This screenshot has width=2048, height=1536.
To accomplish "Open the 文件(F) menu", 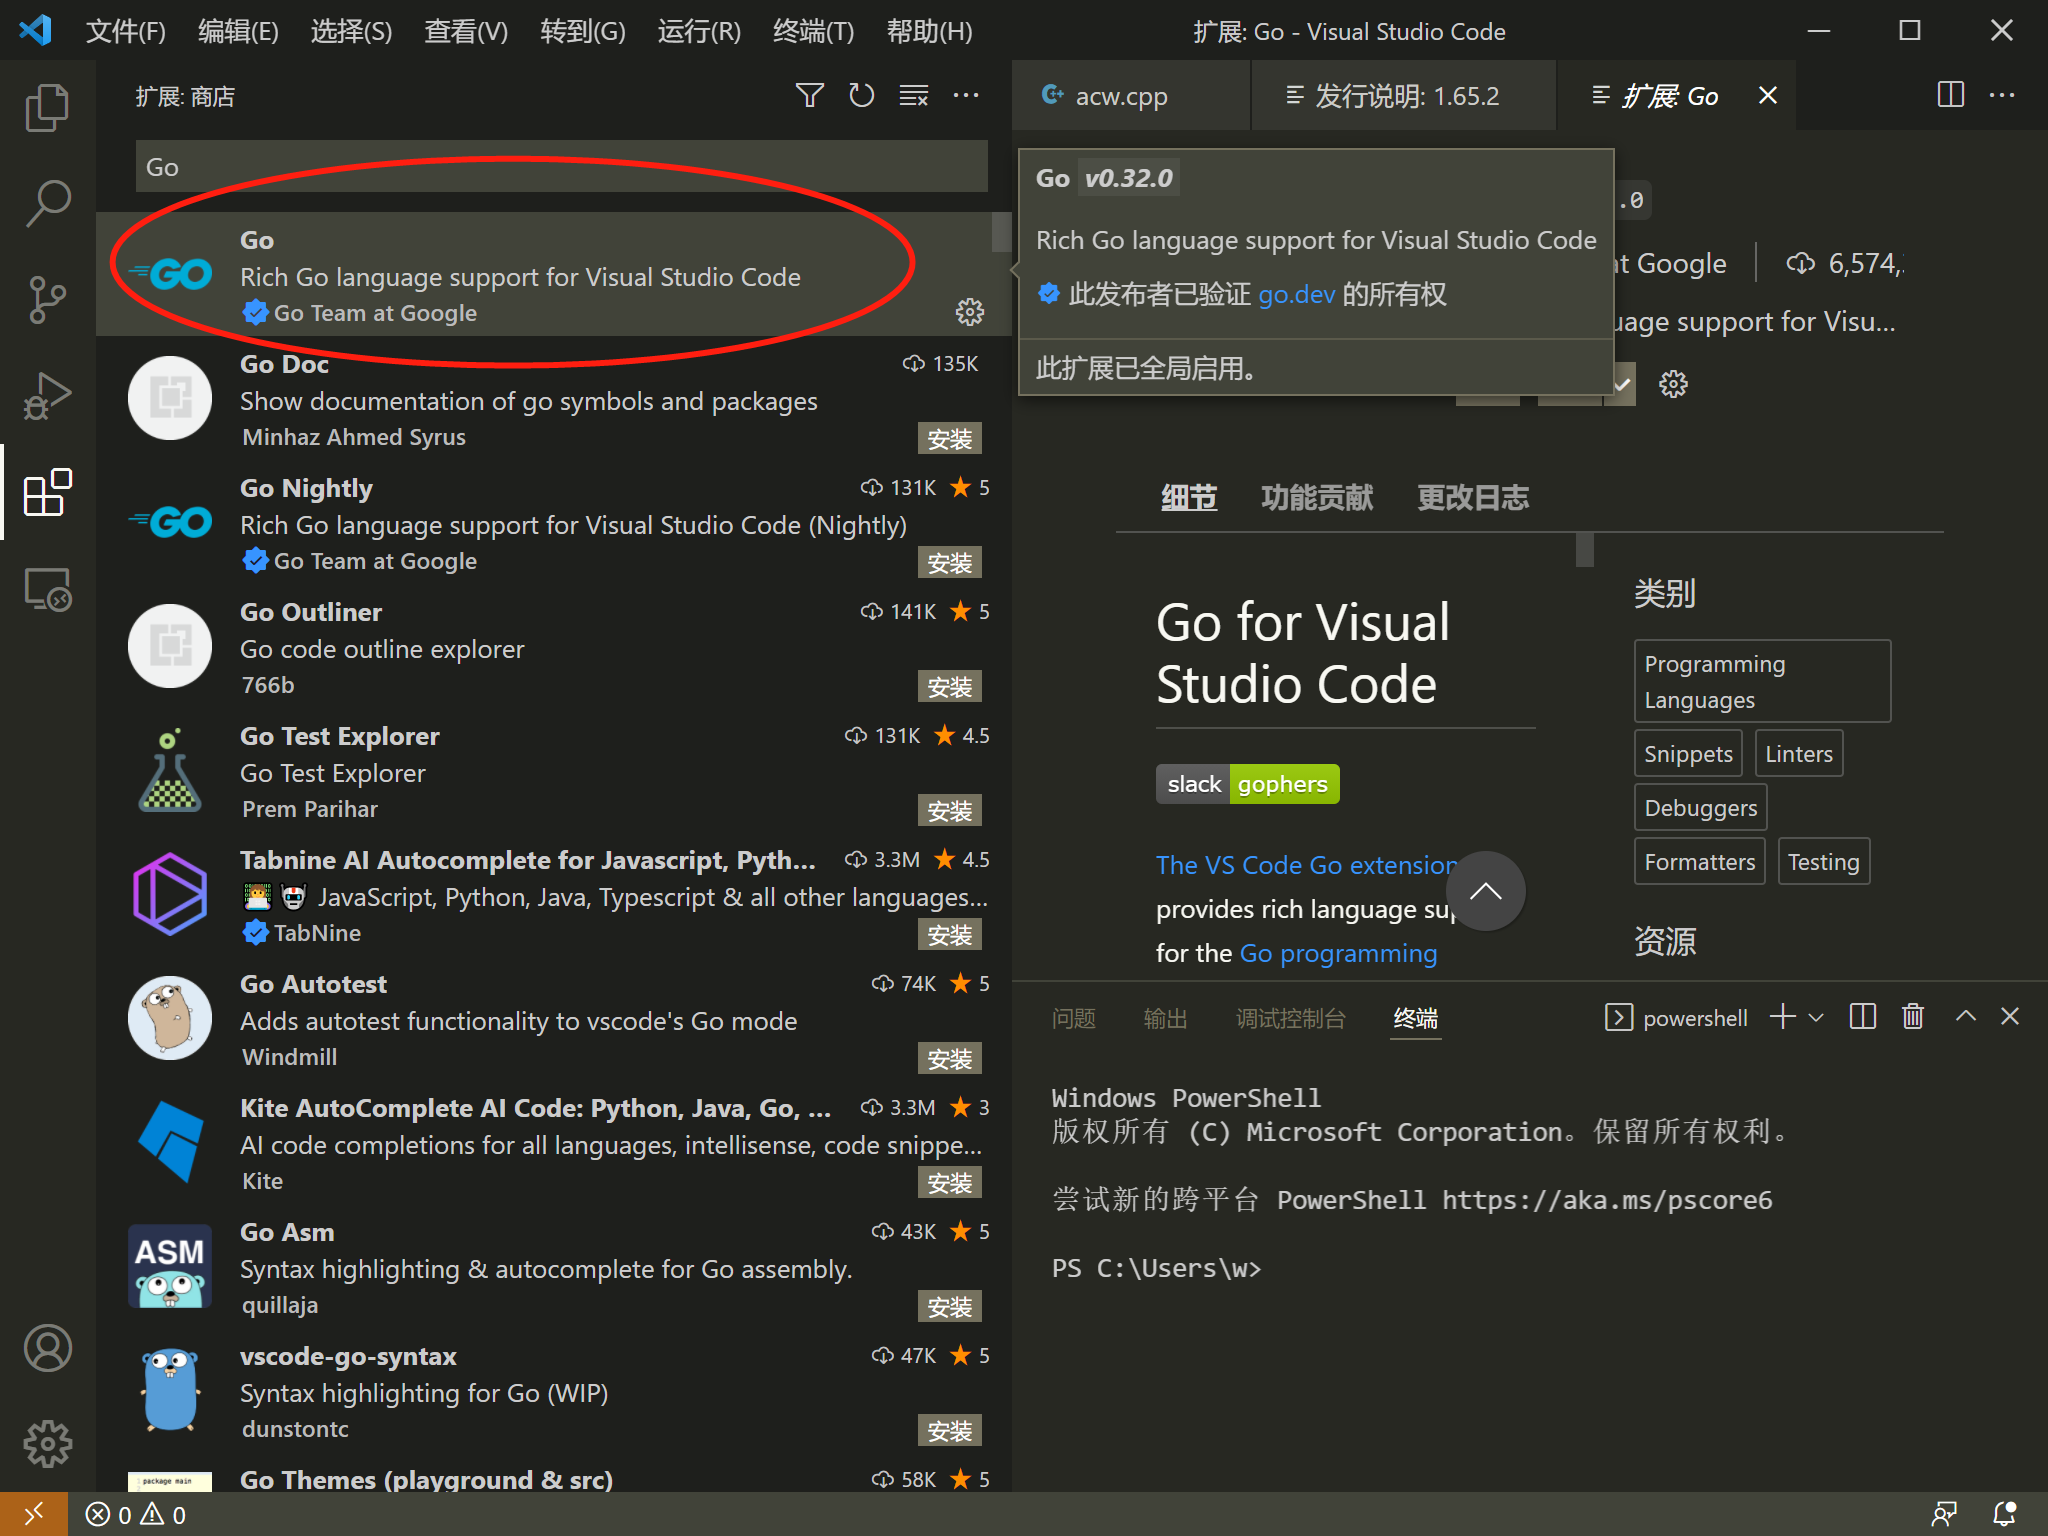I will 126,31.
